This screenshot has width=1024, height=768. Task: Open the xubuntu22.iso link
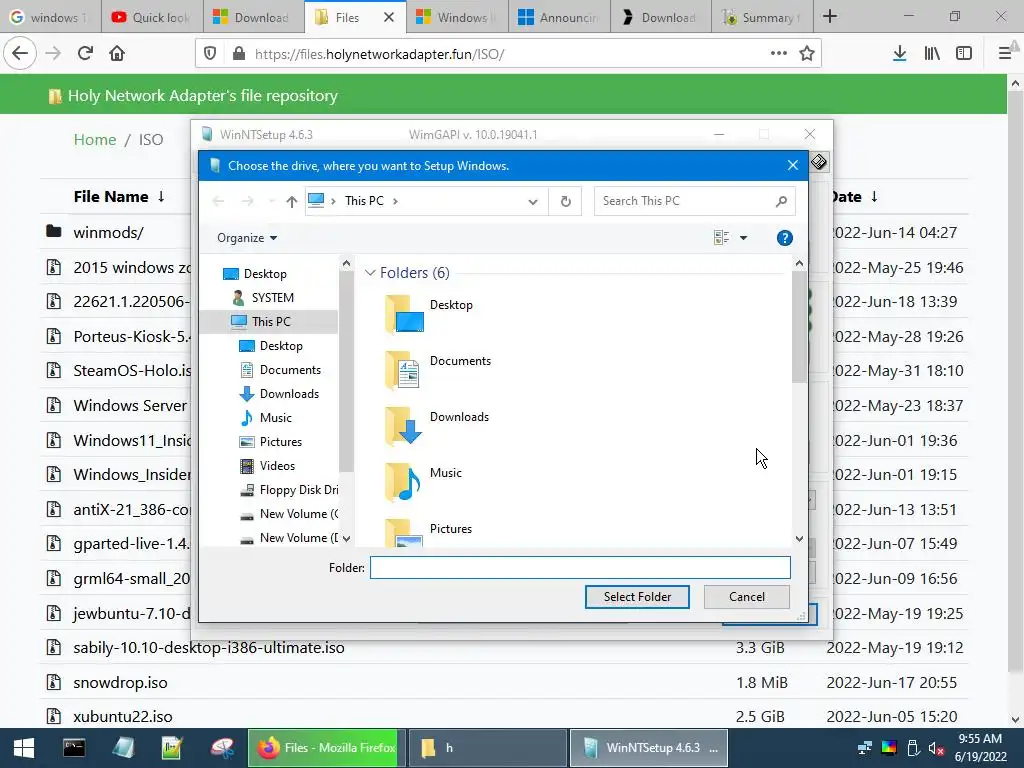tap(123, 716)
